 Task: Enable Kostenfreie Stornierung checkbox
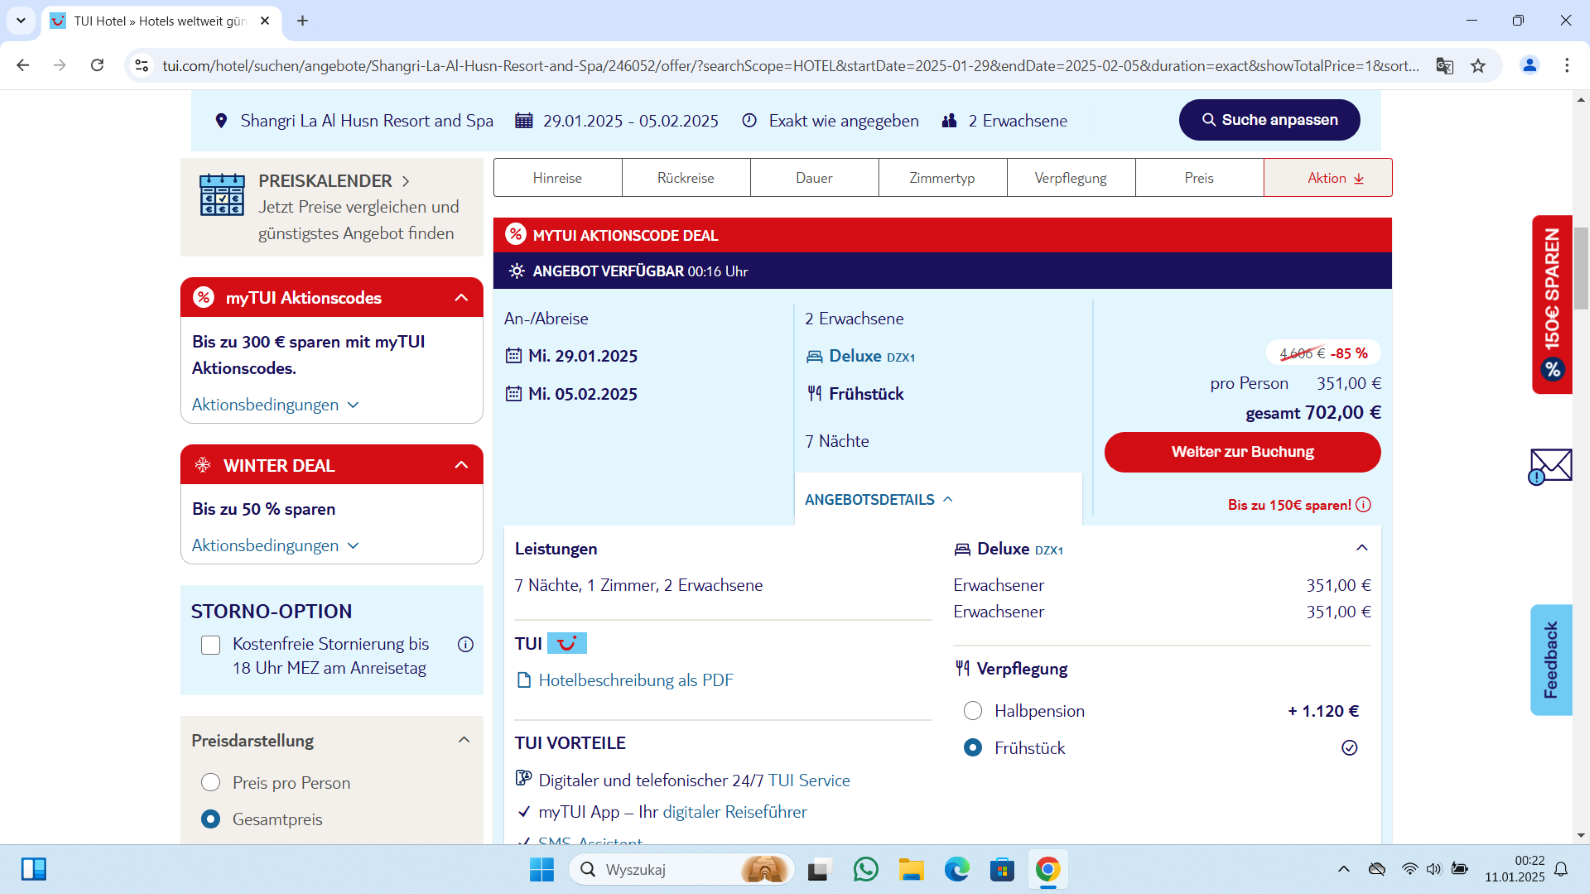coord(211,645)
